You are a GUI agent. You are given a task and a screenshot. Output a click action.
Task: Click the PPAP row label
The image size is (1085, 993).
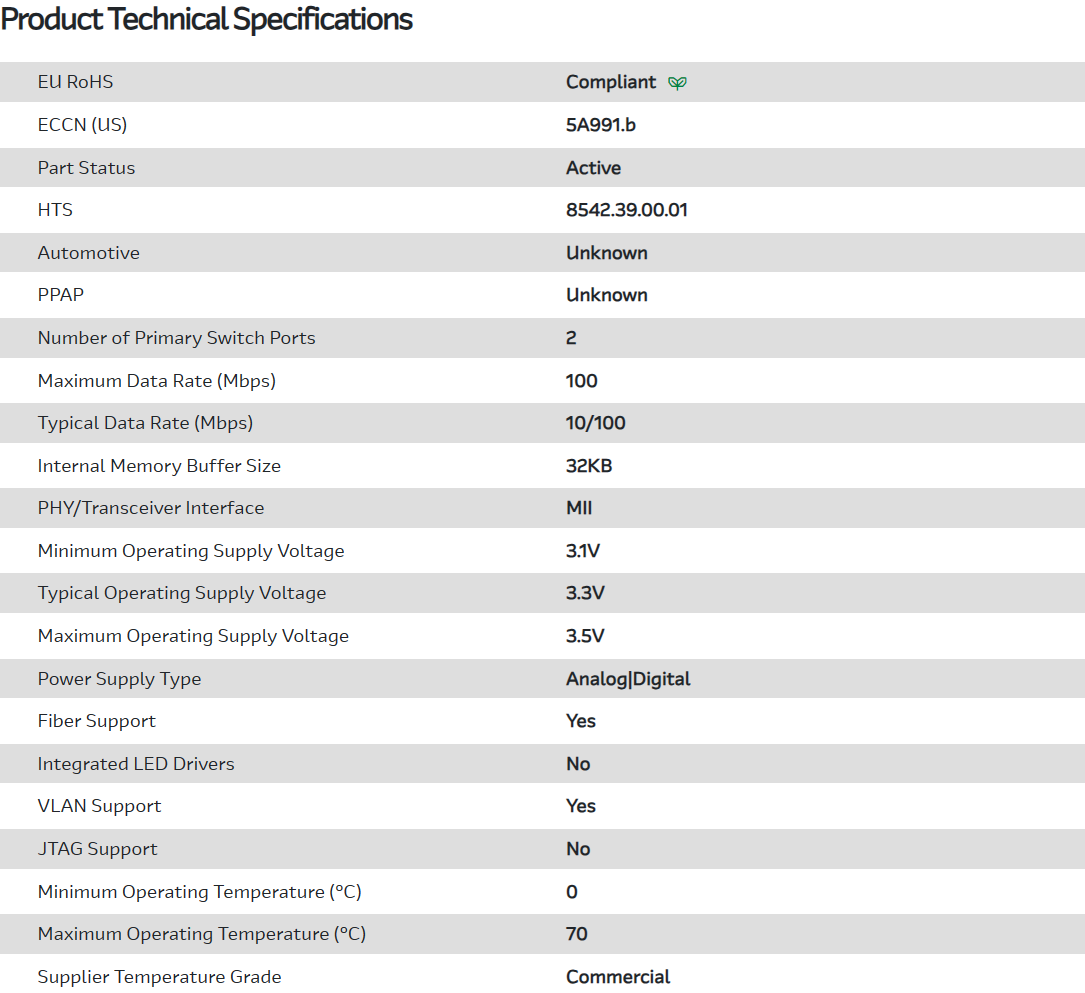pos(61,295)
